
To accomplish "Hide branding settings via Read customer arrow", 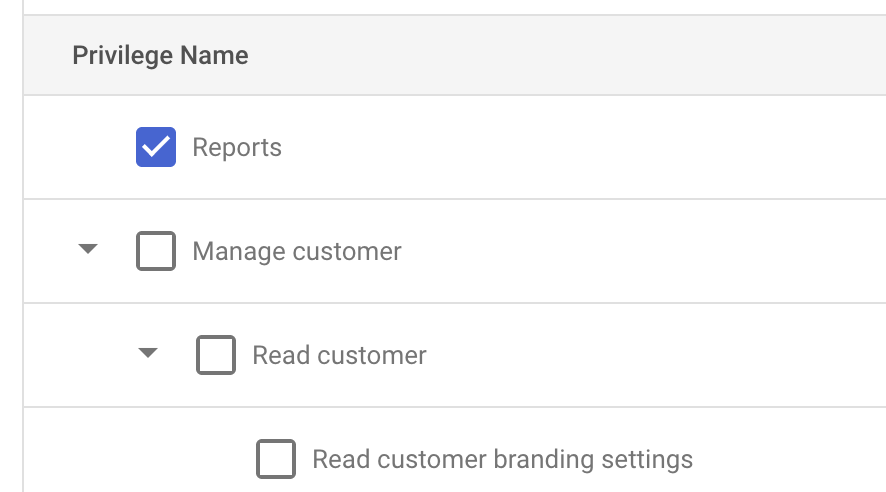I will point(148,353).
